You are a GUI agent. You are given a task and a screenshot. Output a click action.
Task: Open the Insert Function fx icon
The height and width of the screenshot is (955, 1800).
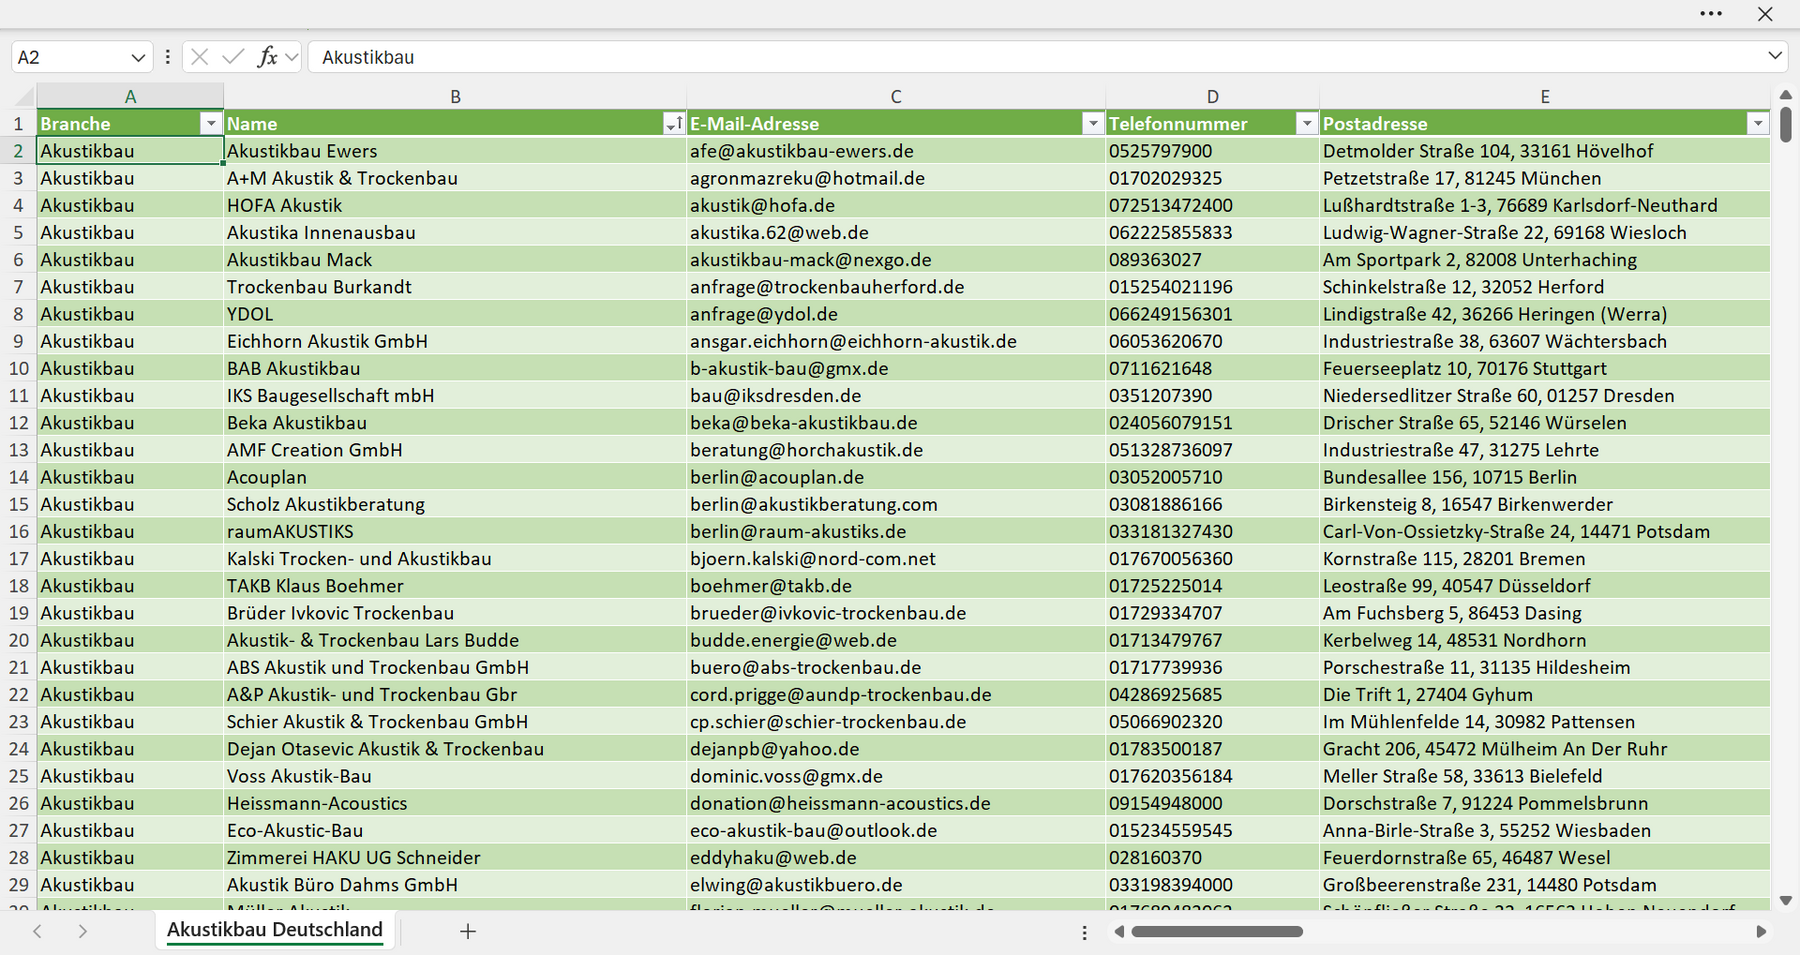pos(267,57)
